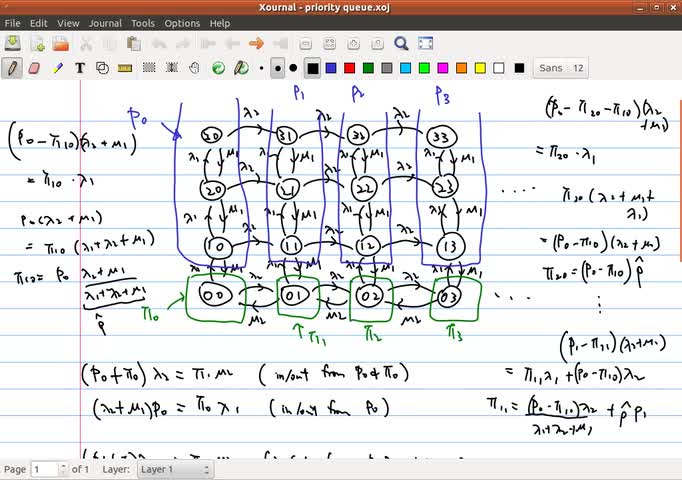Click the vertical scrollbar on the right
This screenshot has width=682, height=480.
(680, 180)
